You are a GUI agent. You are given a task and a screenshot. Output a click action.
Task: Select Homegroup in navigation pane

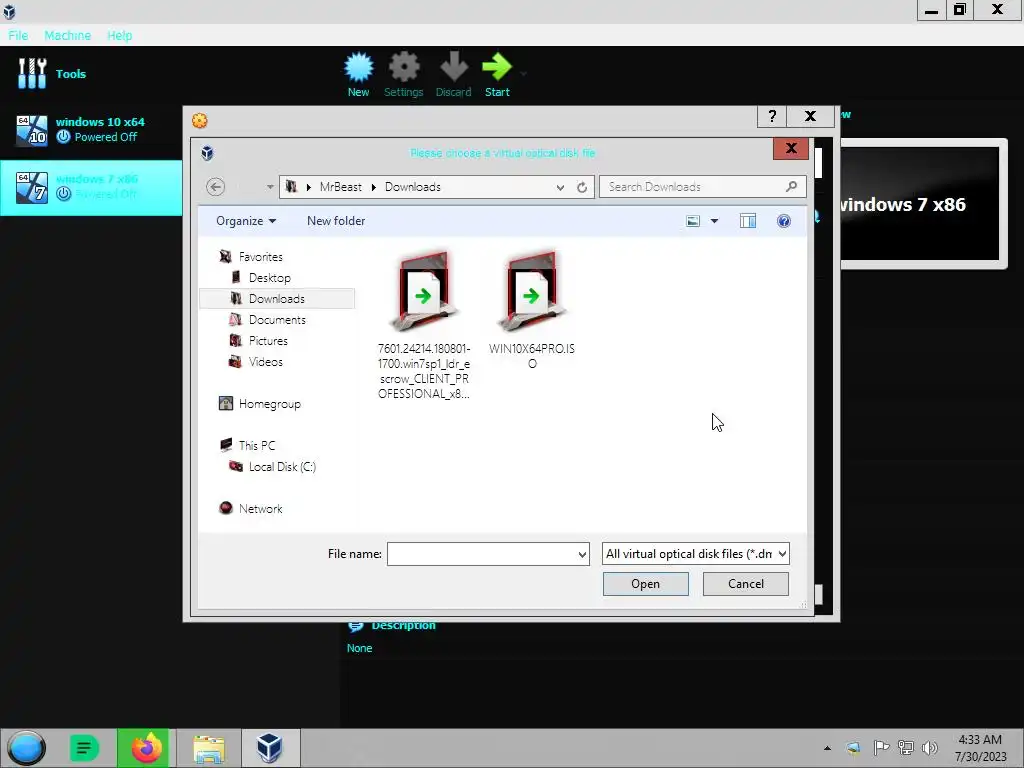(x=269, y=404)
